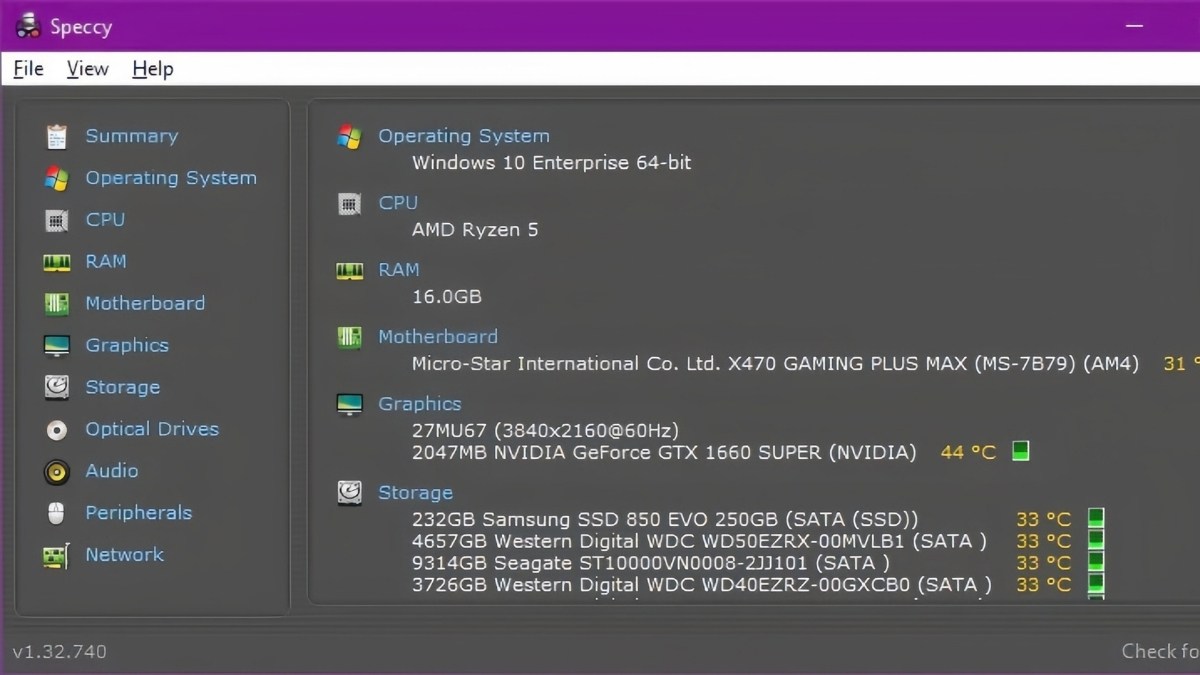Open the RAM heading link in summary
Screen dimensions: 1200x675
pyautogui.click(x=398, y=270)
